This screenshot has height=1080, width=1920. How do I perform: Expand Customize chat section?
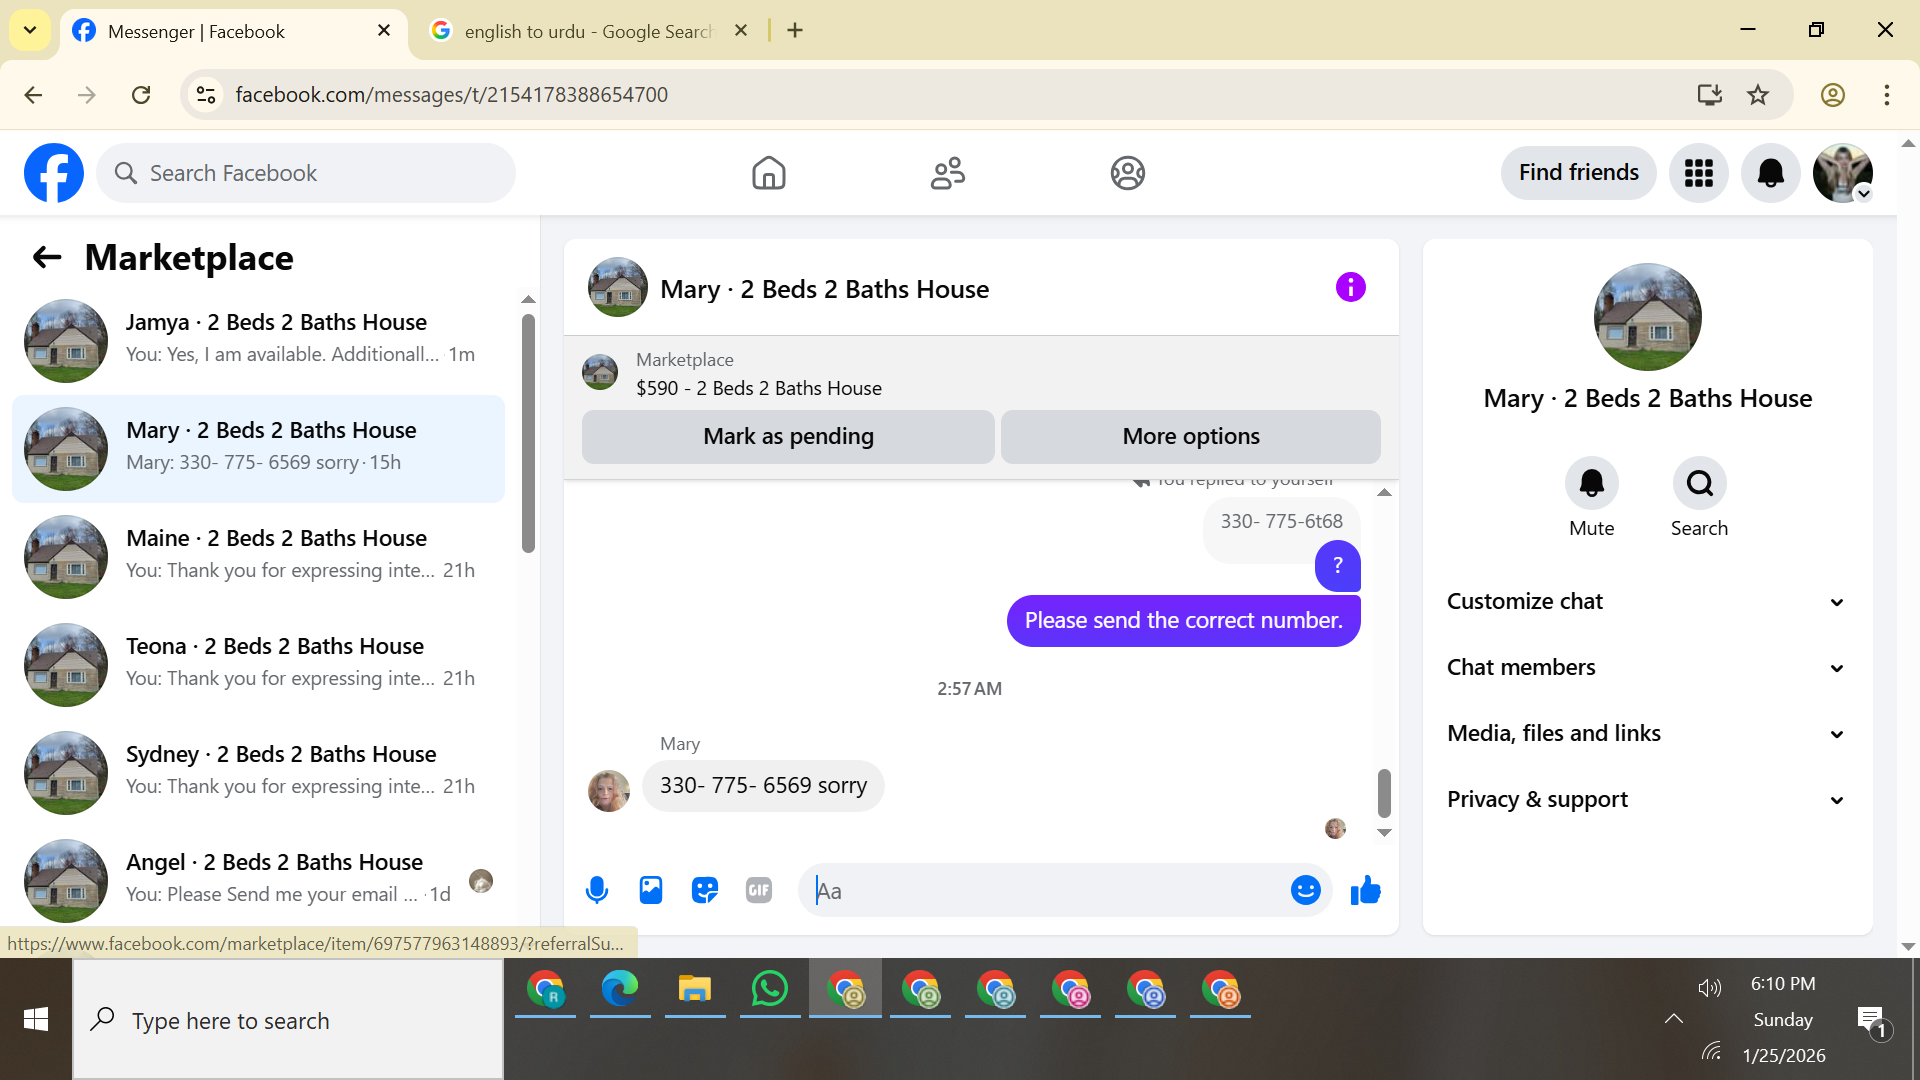pyautogui.click(x=1647, y=602)
